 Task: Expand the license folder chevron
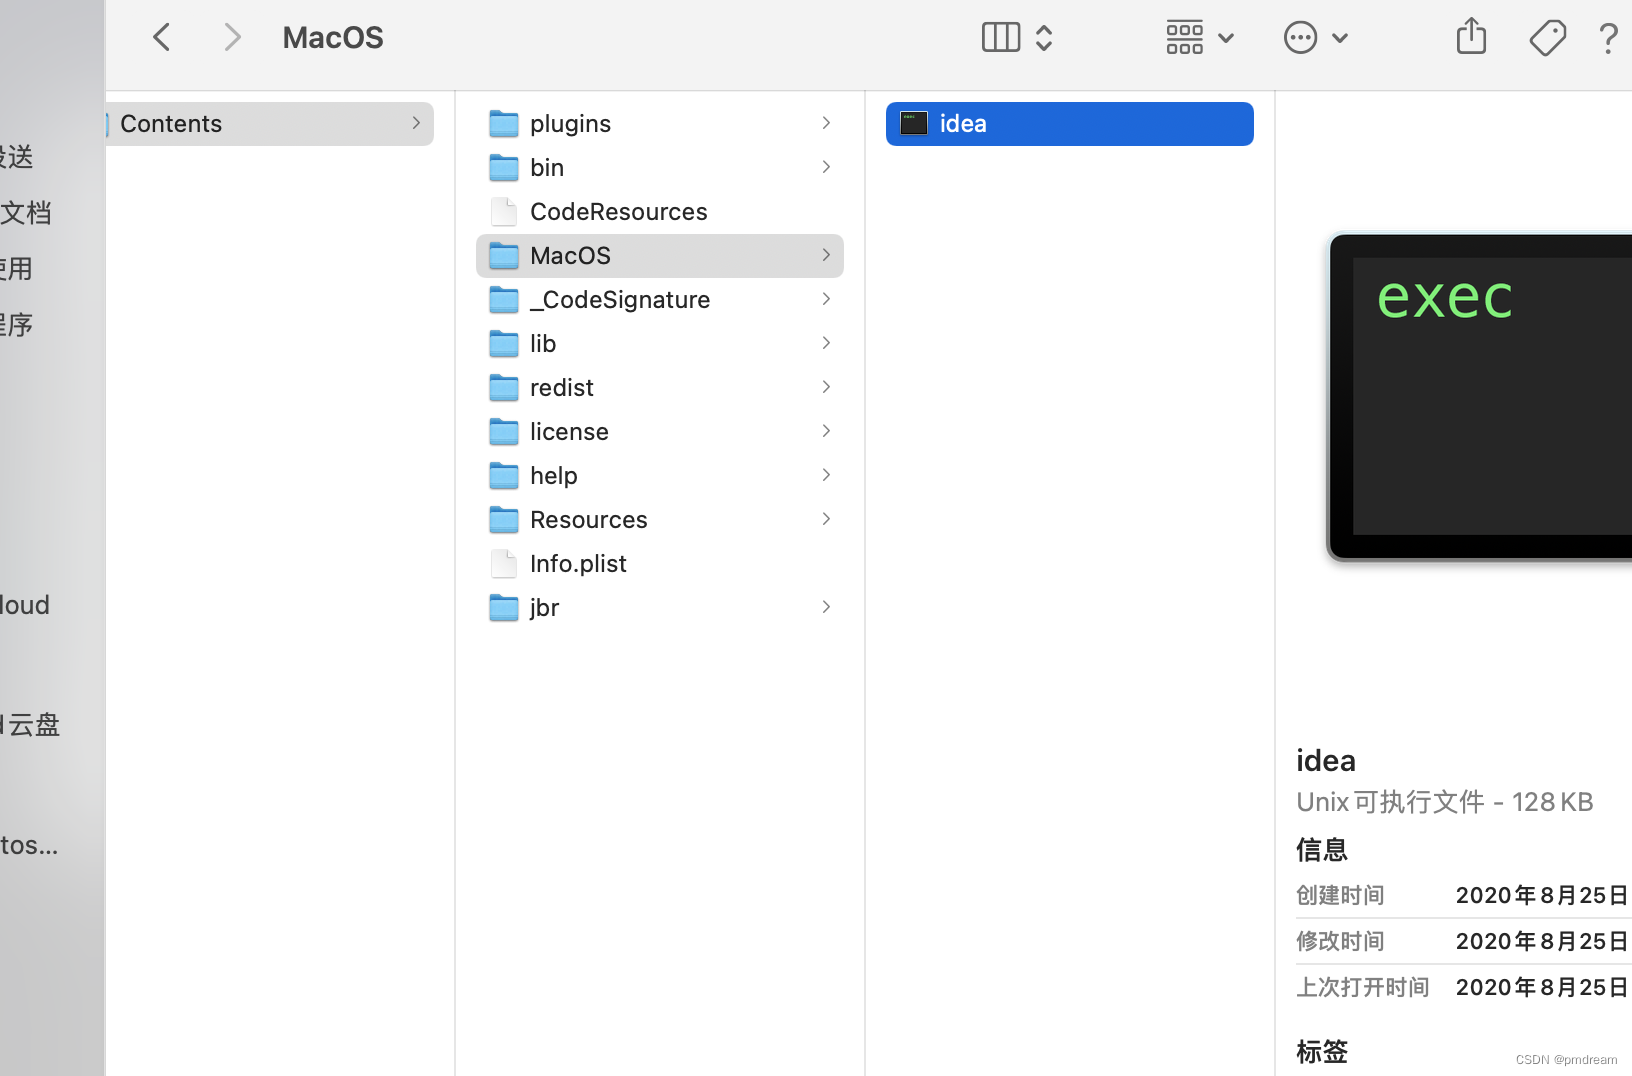click(x=826, y=431)
